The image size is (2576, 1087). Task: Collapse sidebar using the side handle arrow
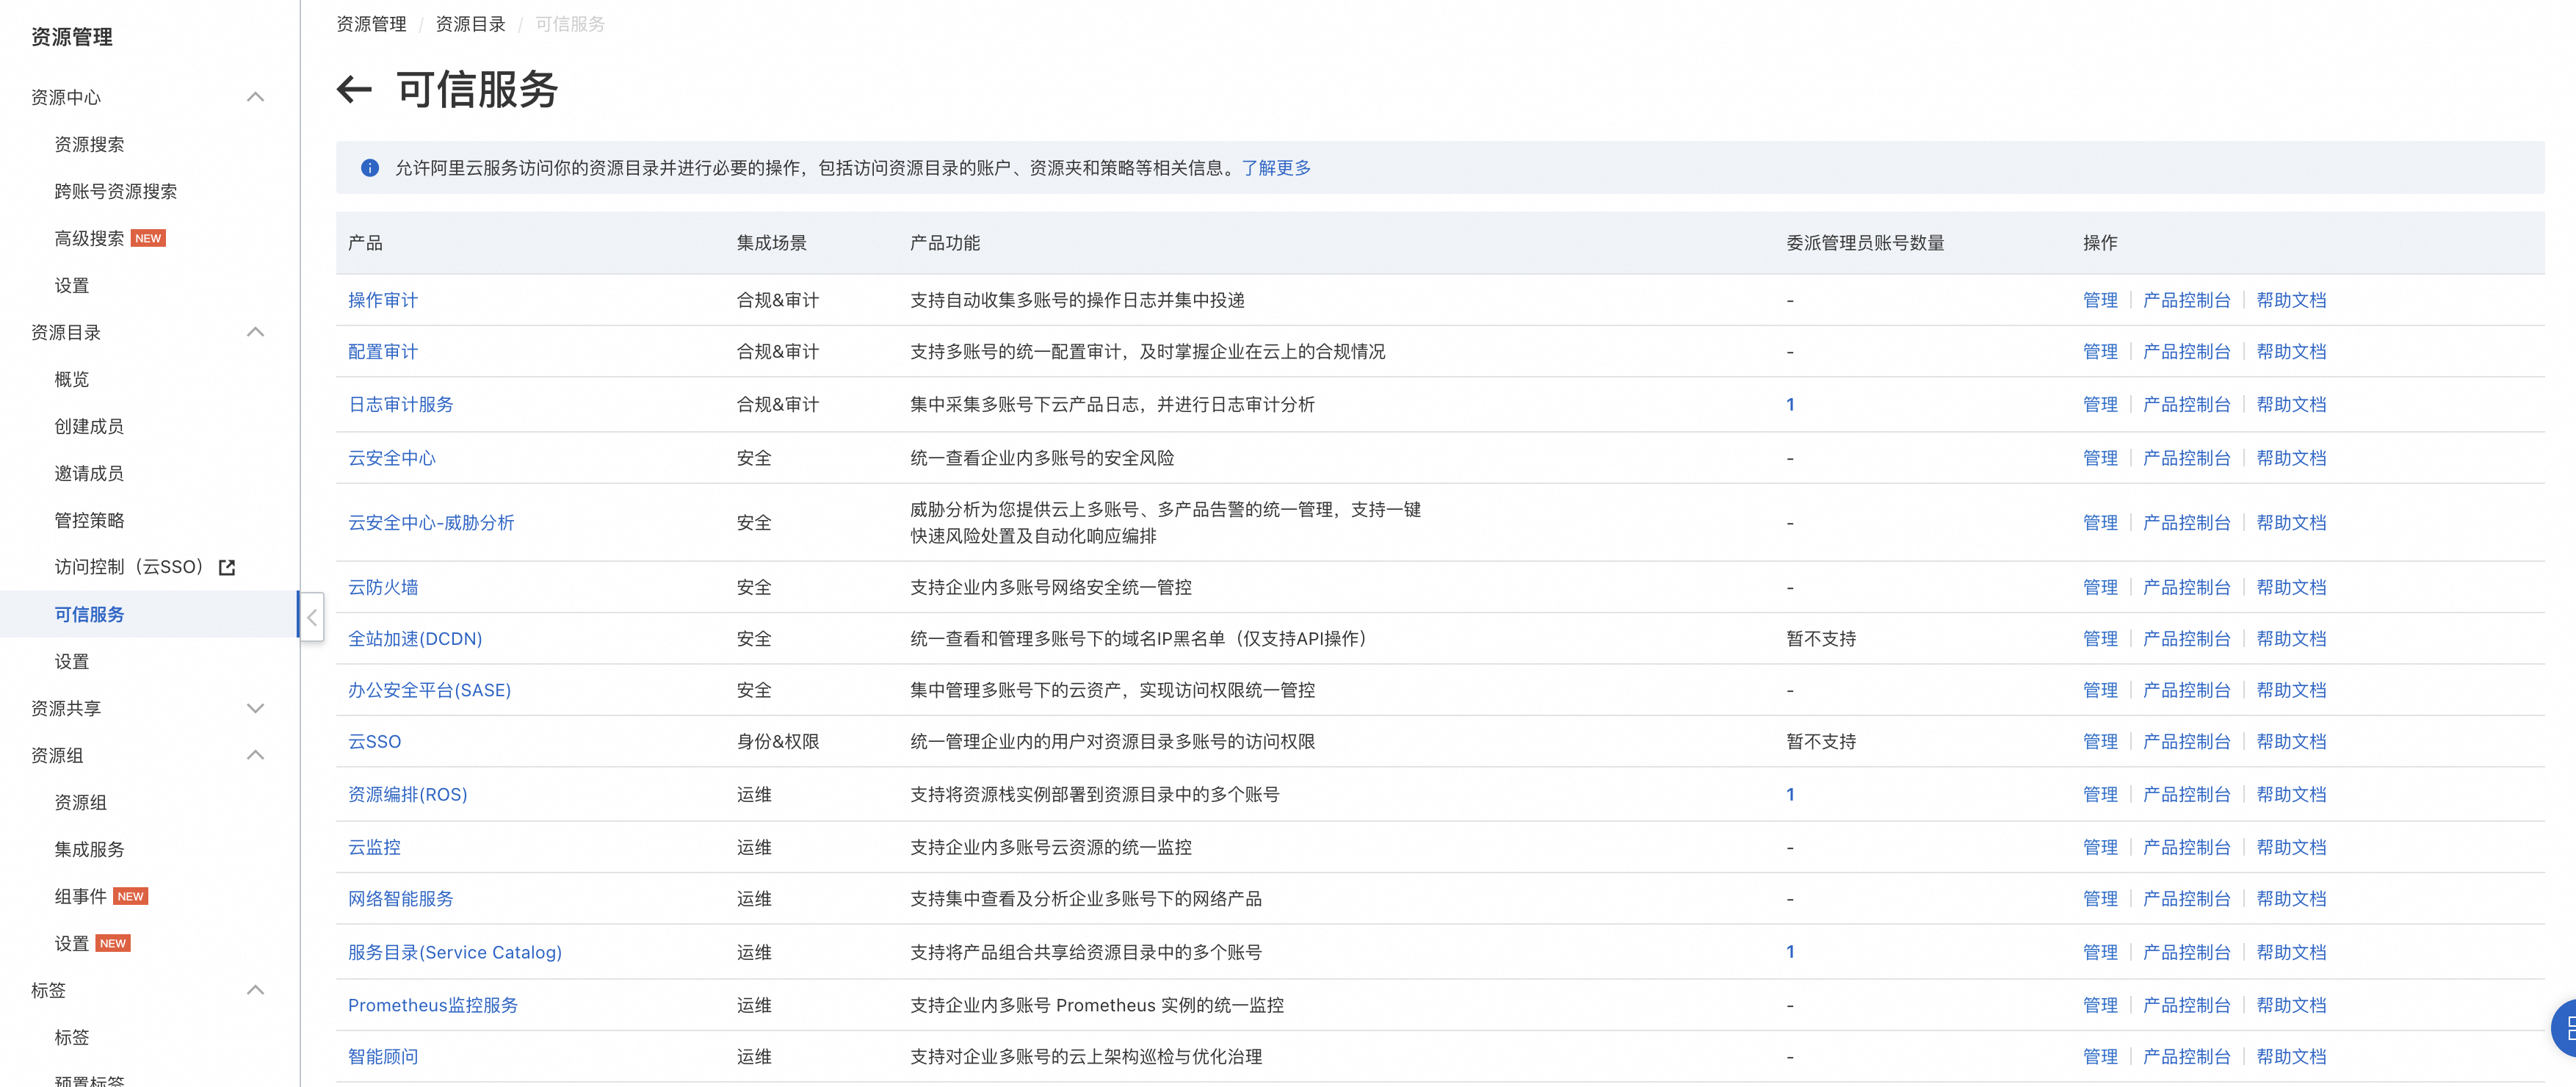(x=312, y=617)
